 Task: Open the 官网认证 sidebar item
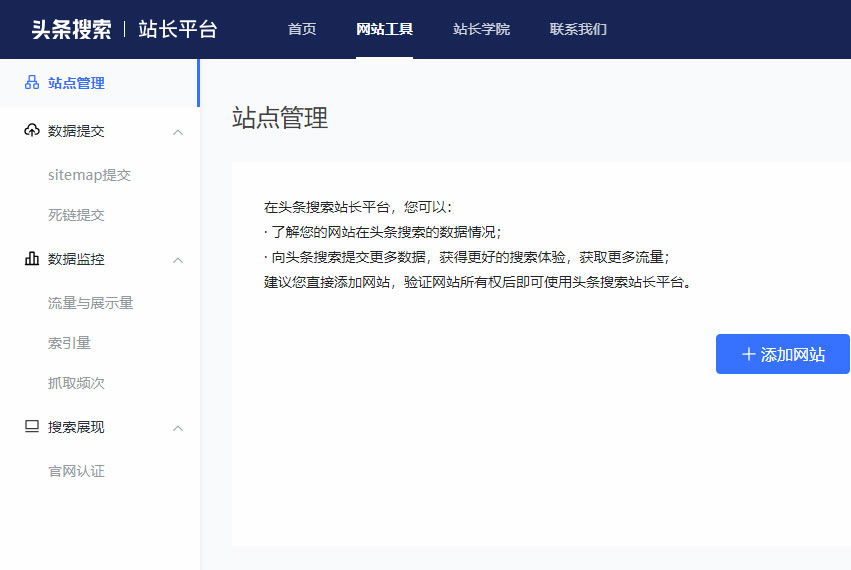click(76, 471)
